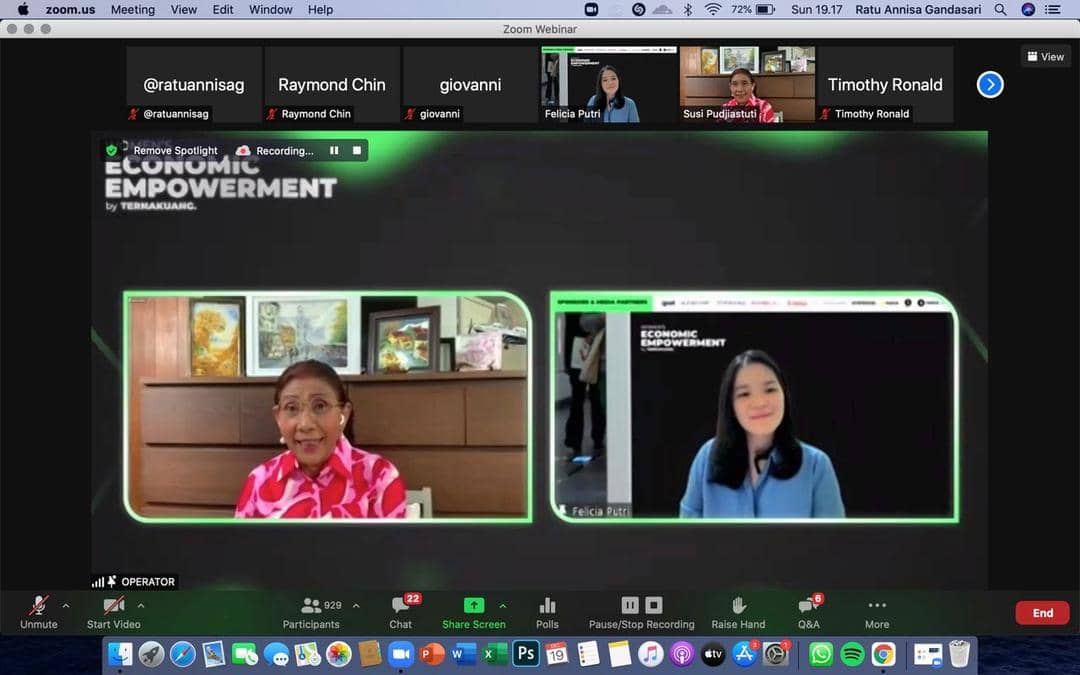Start Video using the camera icon

(113, 606)
